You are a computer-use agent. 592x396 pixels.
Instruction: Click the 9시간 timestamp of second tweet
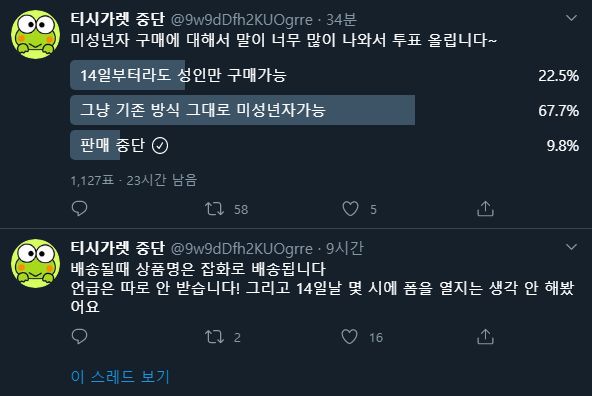point(344,248)
